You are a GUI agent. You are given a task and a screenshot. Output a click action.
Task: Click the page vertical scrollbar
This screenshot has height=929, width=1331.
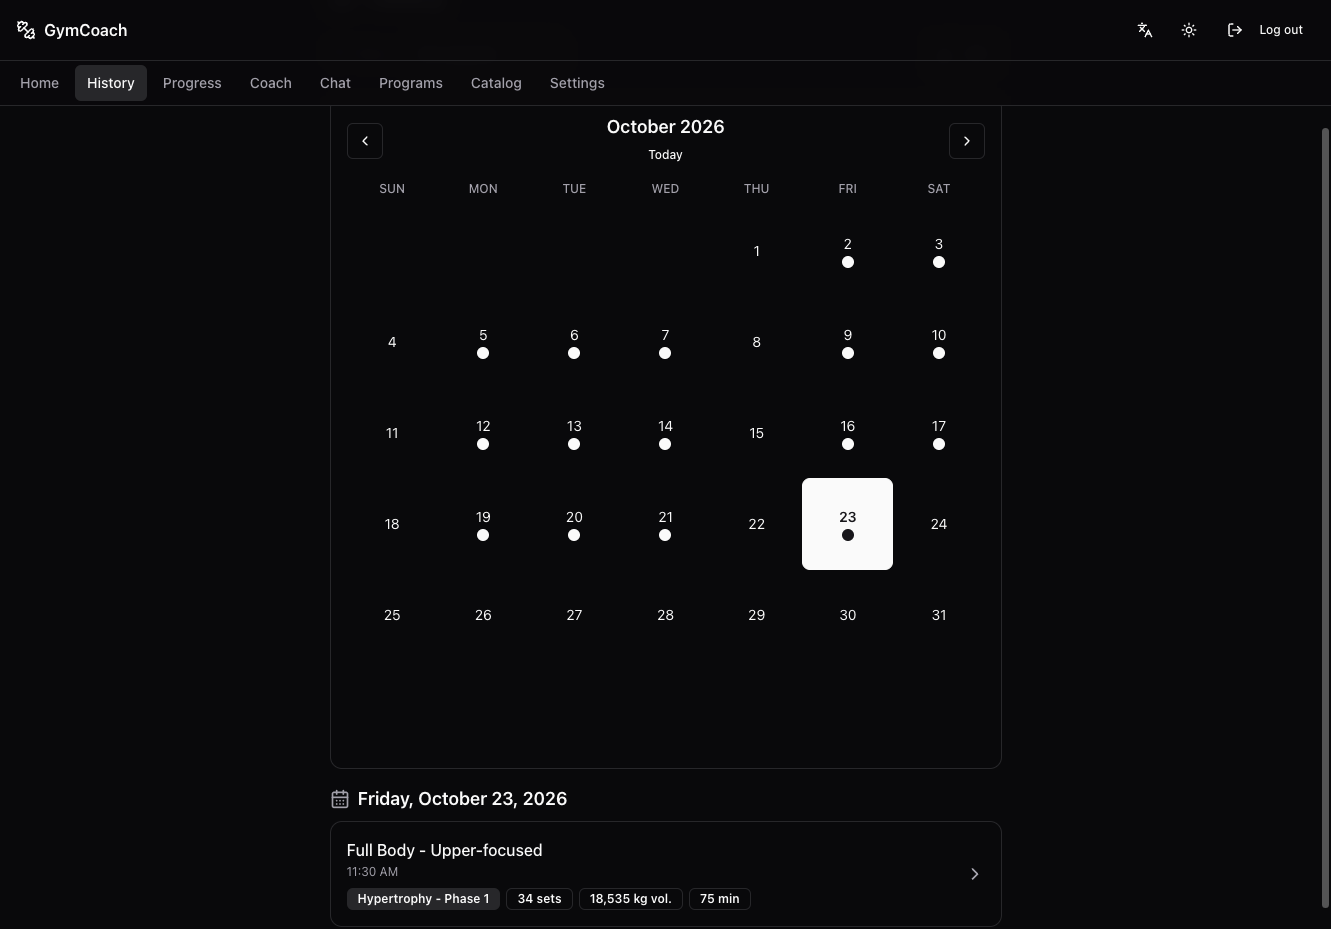point(1325,517)
